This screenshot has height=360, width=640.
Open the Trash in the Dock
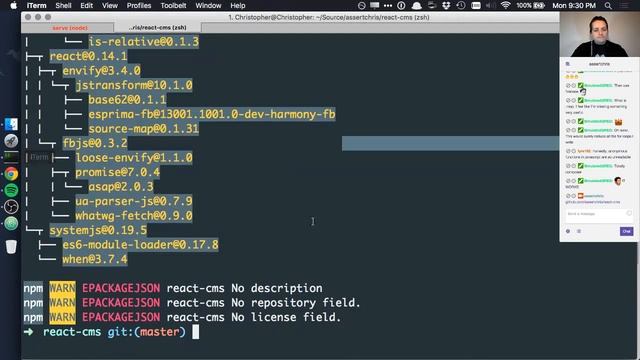coord(11,246)
